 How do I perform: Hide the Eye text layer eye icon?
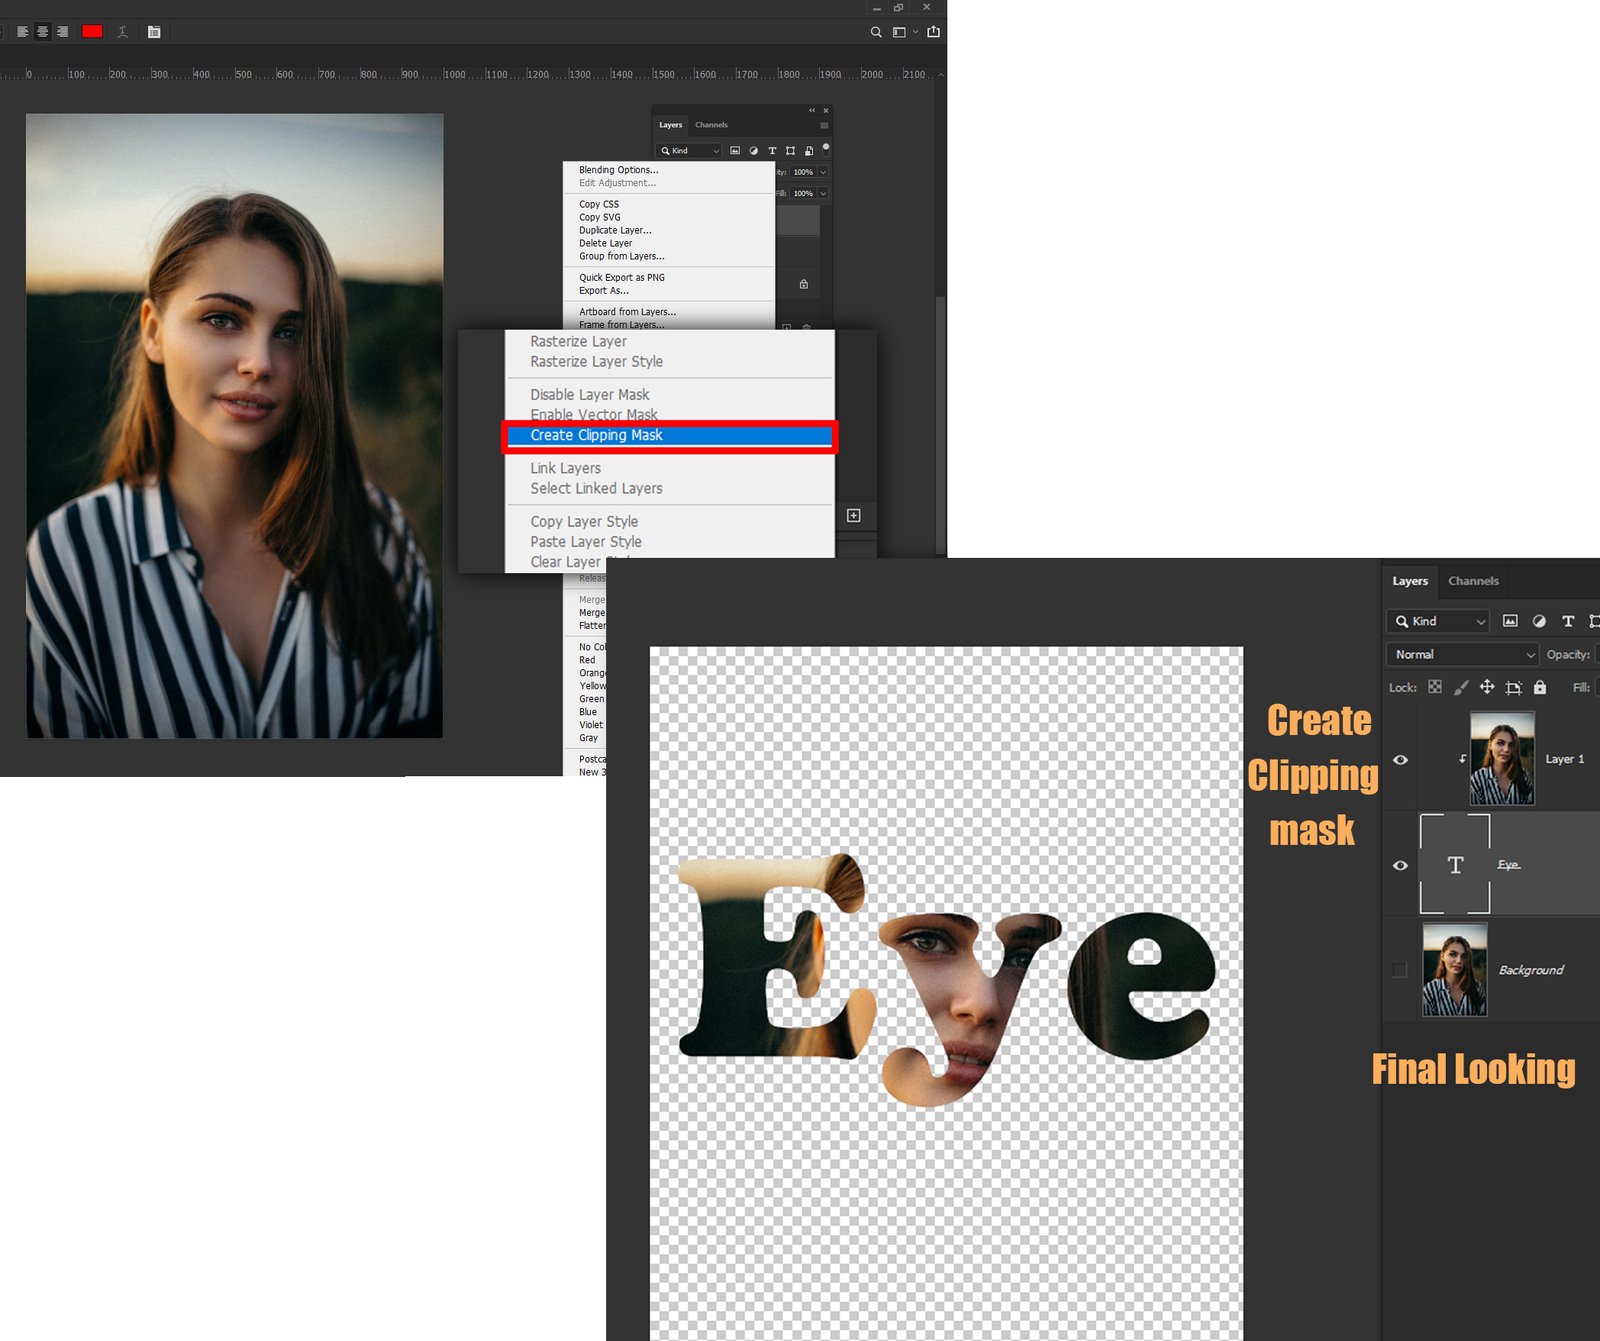(1400, 866)
